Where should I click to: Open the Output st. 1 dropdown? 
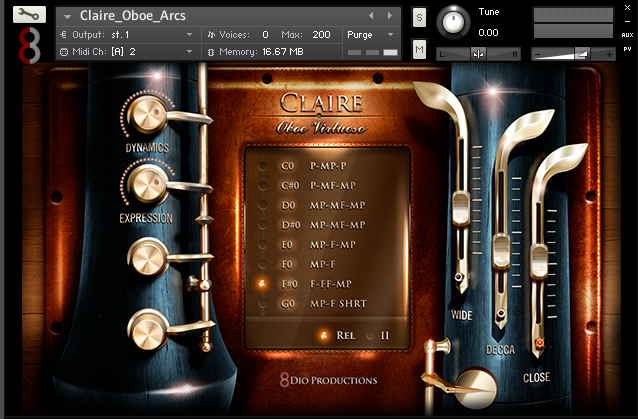tap(127, 35)
